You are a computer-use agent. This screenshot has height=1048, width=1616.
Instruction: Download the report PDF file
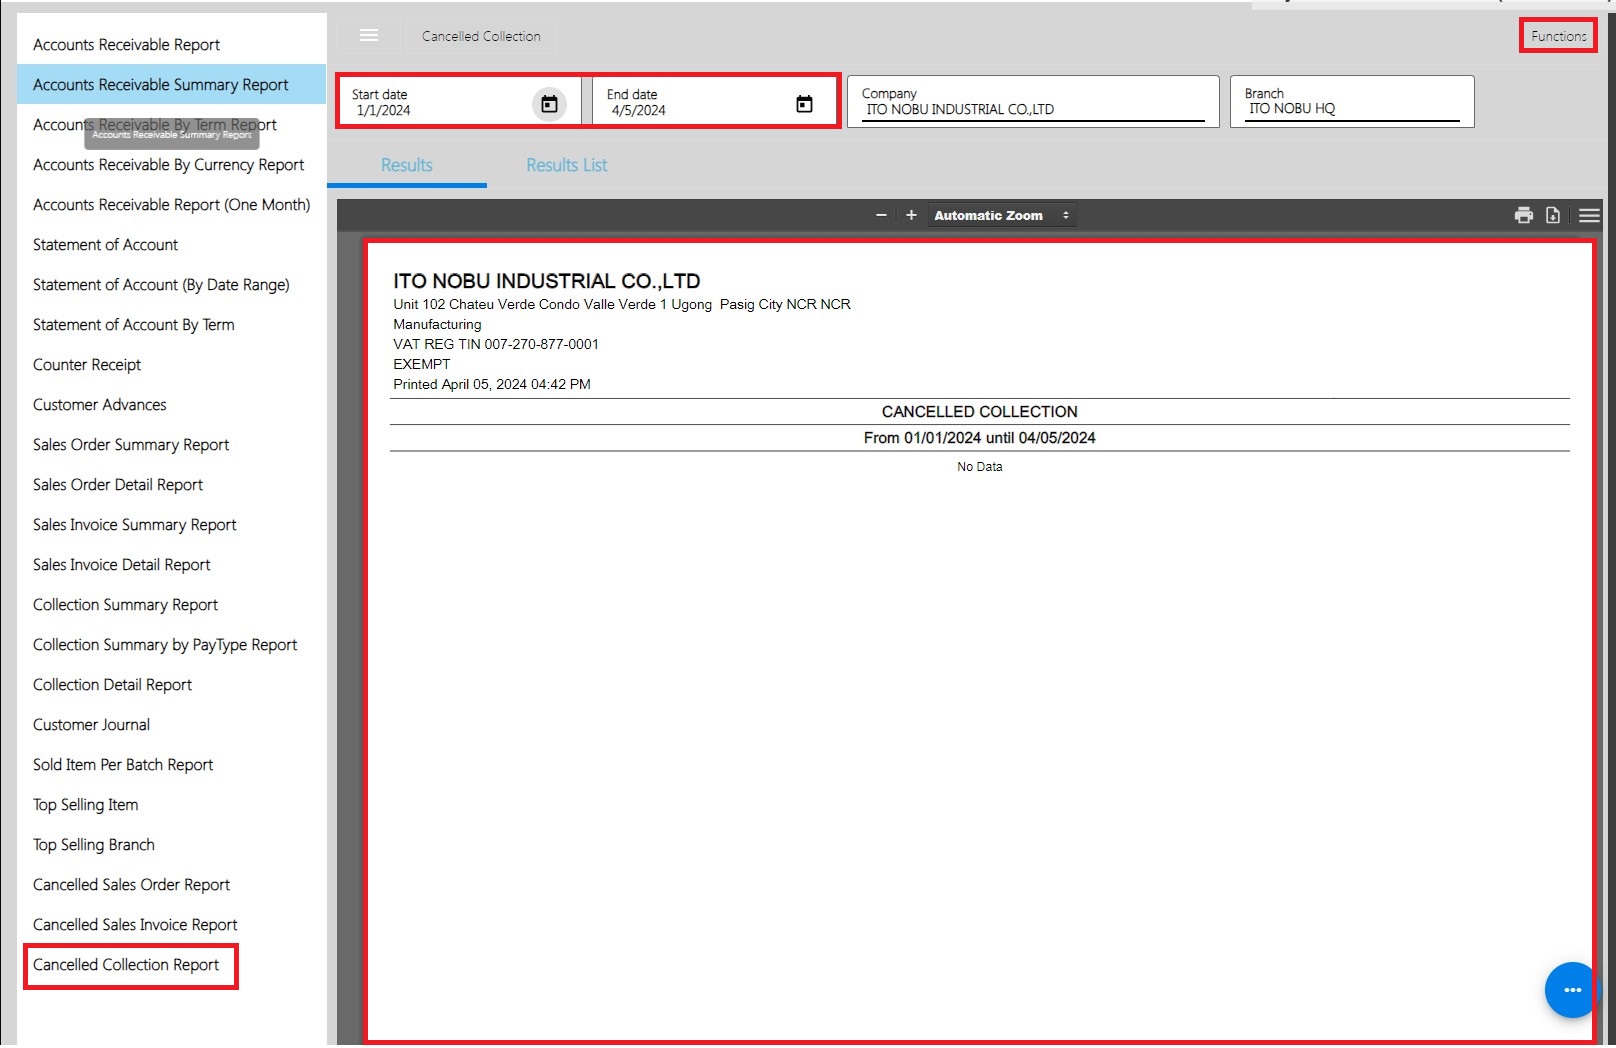pos(1553,215)
